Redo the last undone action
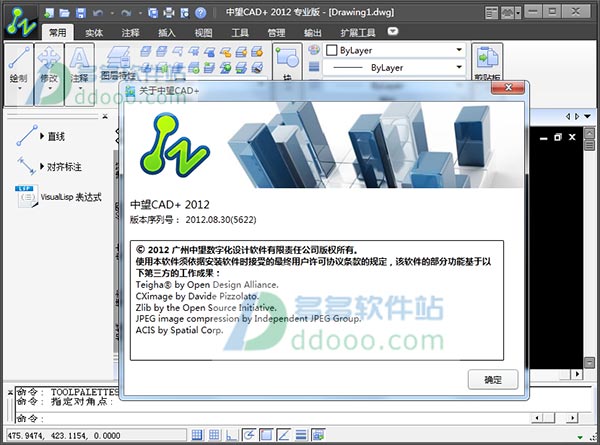This screenshot has height=445, width=600. pyautogui.click(x=126, y=14)
